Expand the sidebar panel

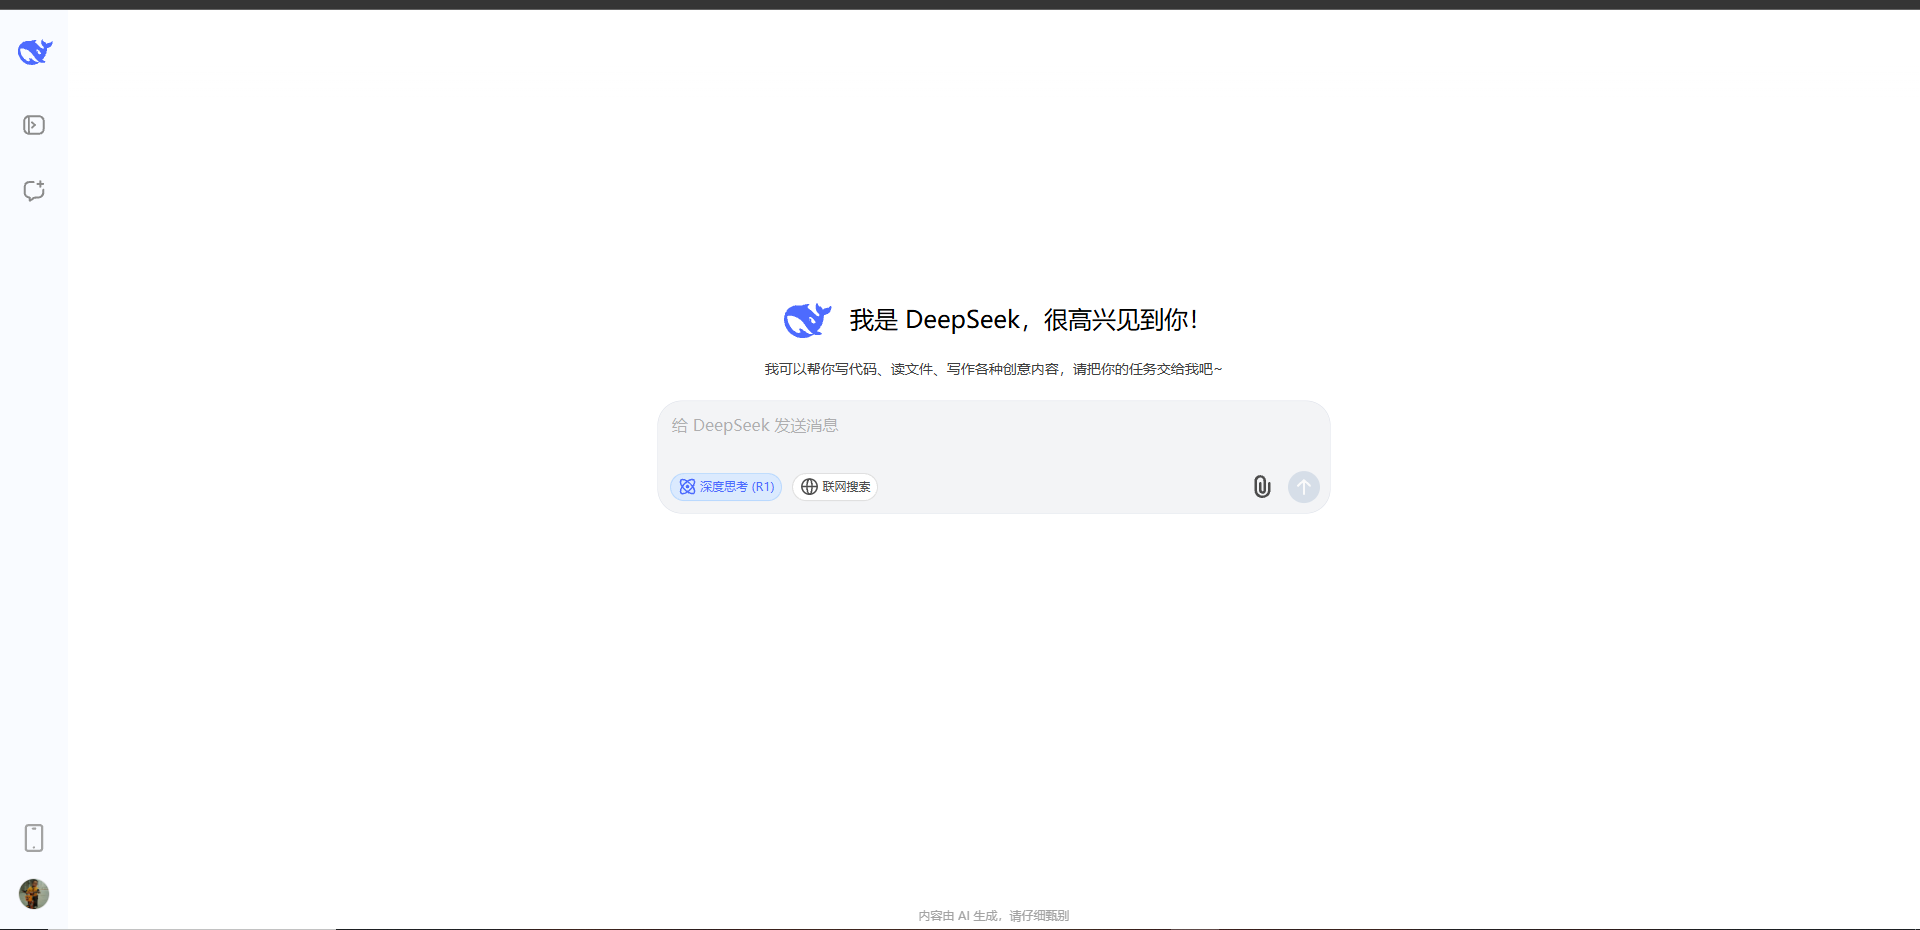pyautogui.click(x=34, y=125)
